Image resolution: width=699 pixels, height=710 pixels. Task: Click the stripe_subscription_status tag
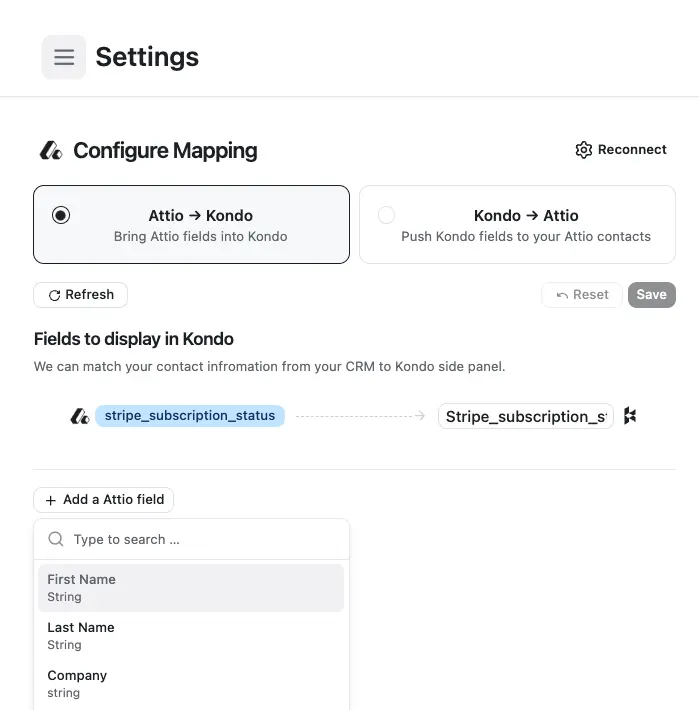pos(190,416)
